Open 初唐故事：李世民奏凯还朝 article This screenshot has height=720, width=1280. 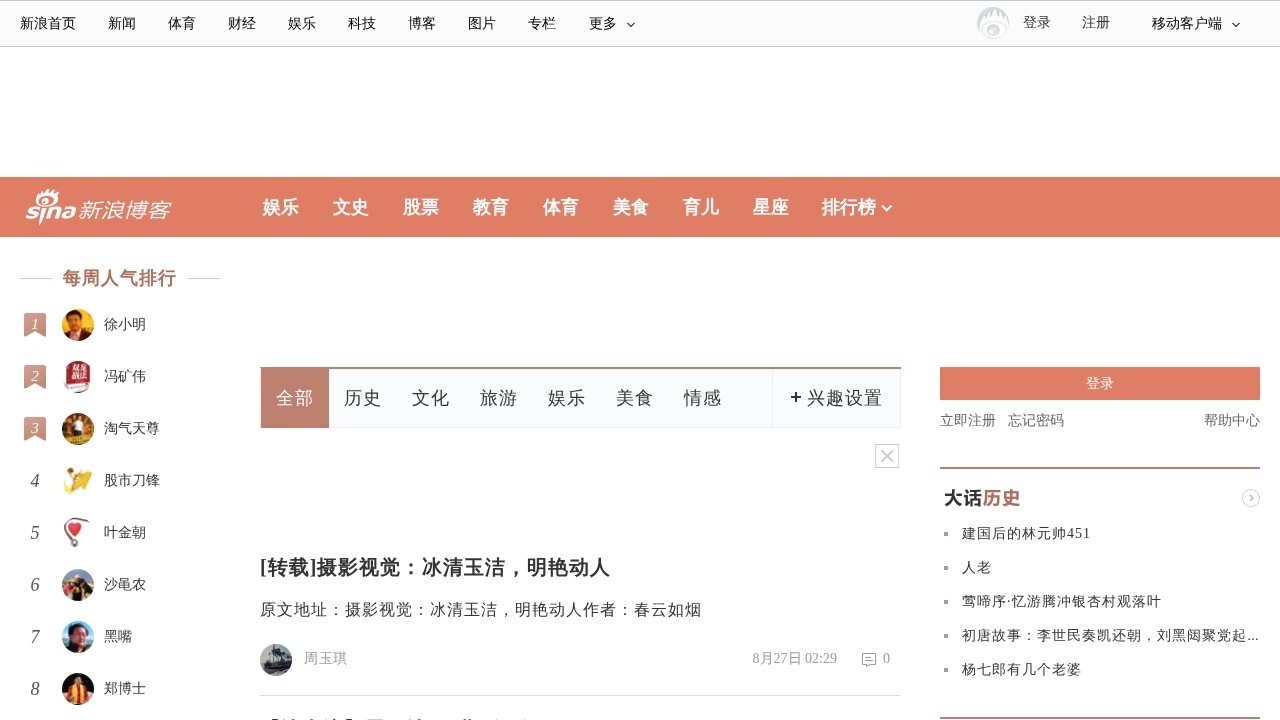coord(1110,636)
